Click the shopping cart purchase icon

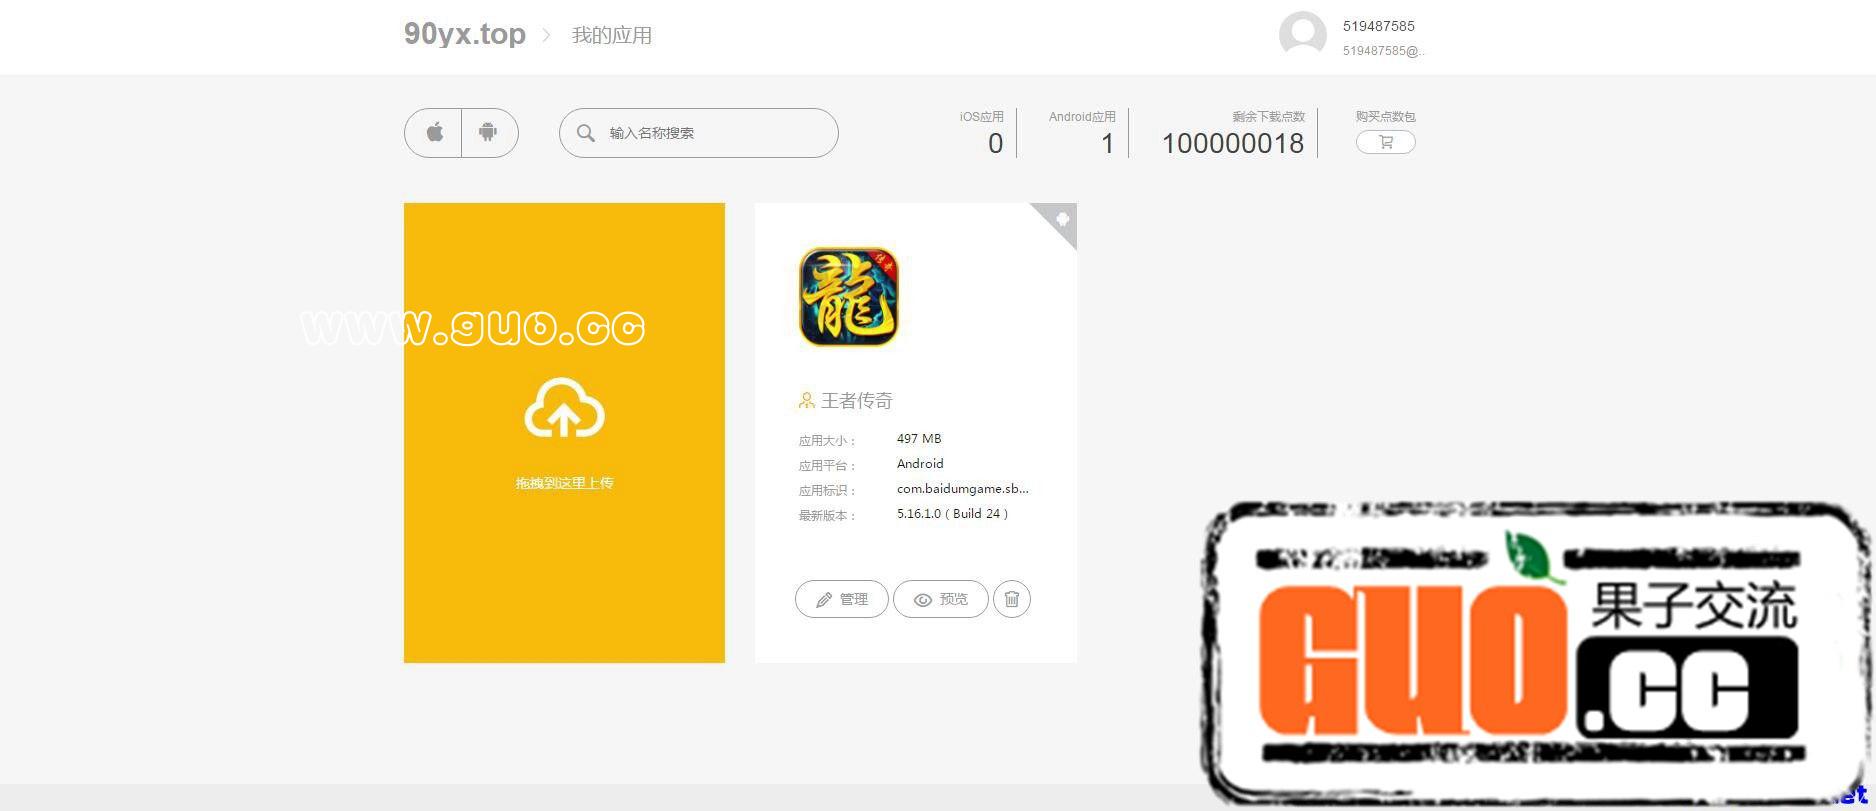tap(1385, 142)
